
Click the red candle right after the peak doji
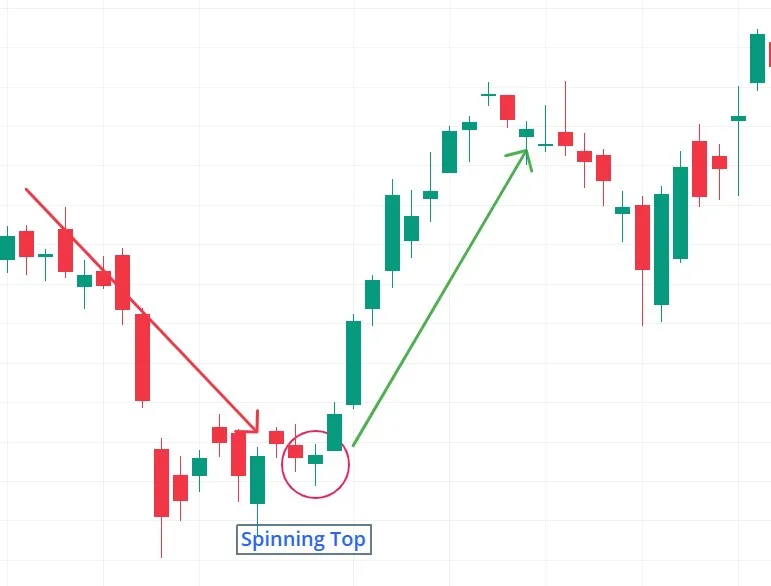click(507, 108)
